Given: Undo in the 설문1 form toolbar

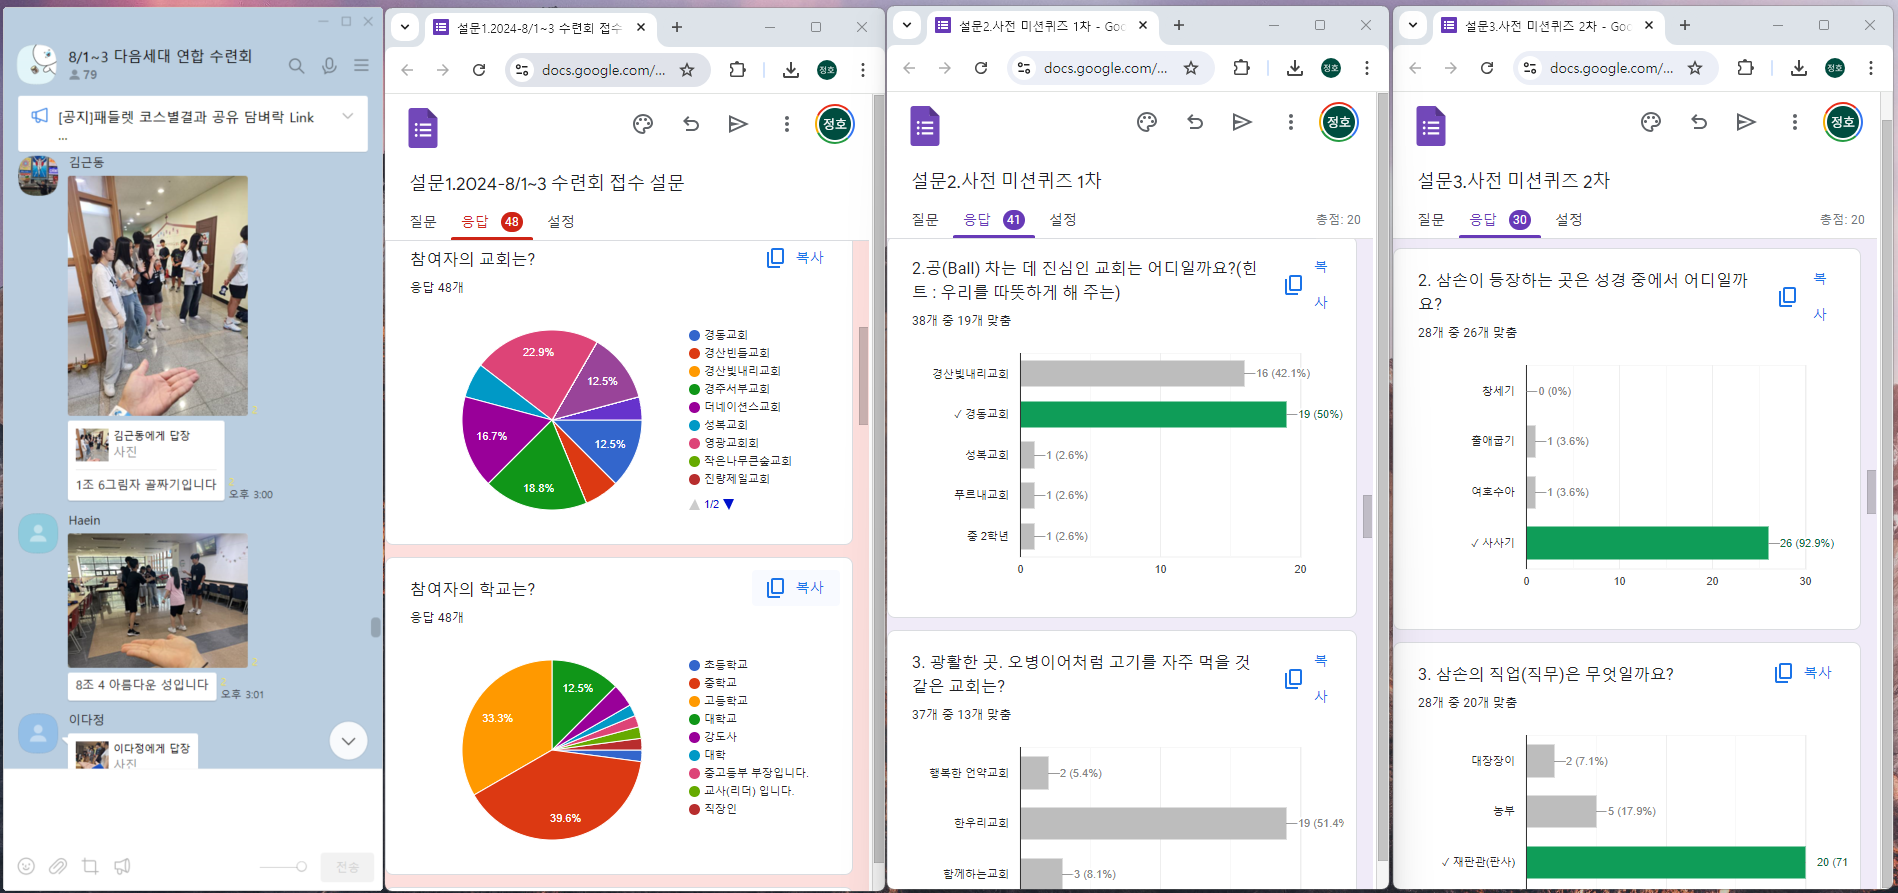Looking at the screenshot, I should tap(691, 124).
